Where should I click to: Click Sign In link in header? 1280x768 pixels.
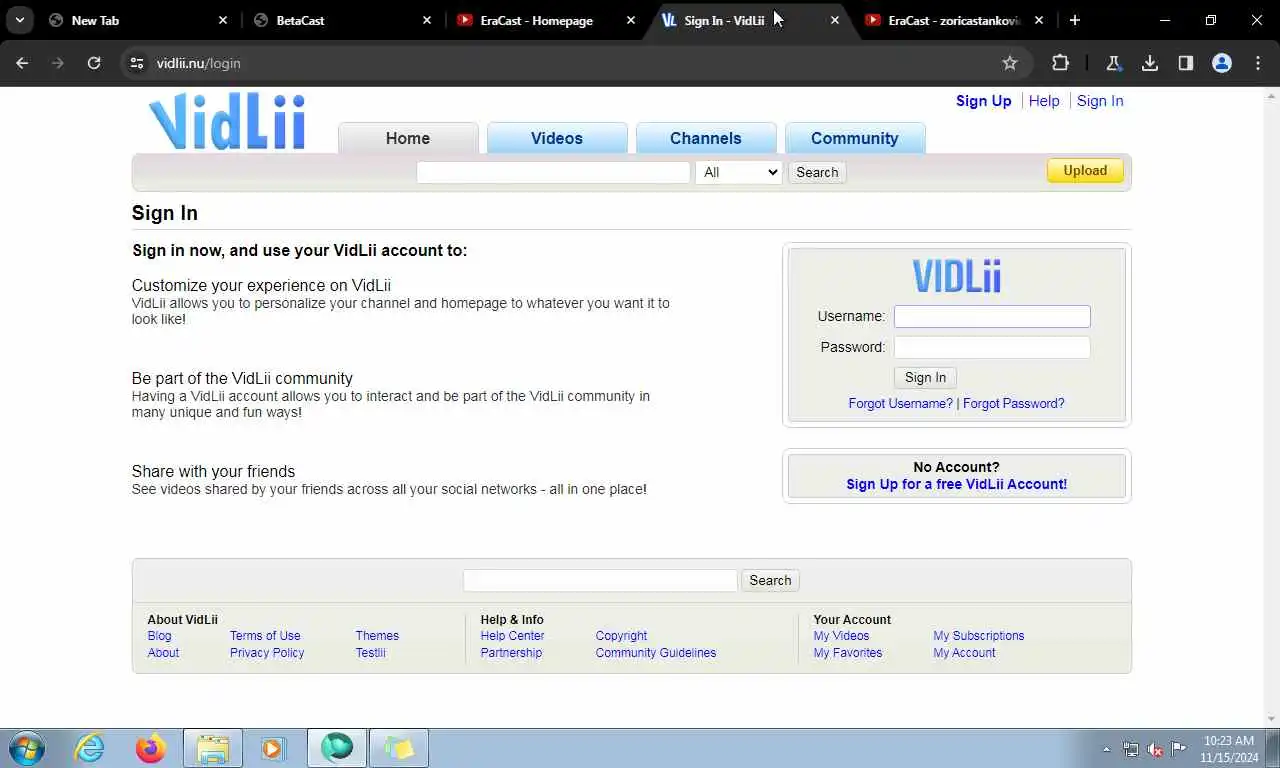pyautogui.click(x=1100, y=101)
